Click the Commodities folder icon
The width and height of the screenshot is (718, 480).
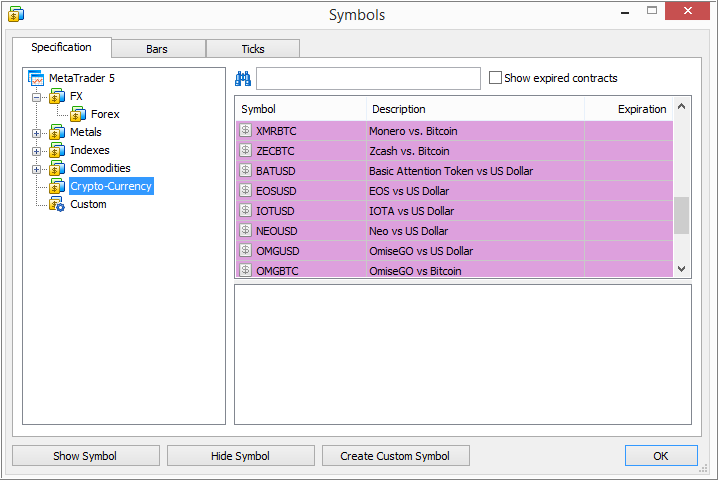tap(57, 169)
